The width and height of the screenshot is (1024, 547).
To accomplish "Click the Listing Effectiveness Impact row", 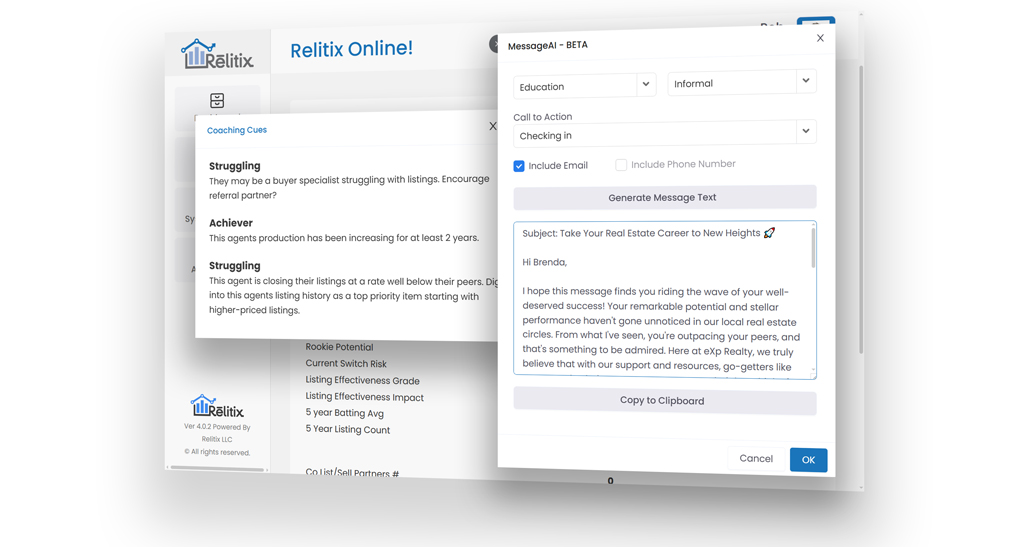I will [x=364, y=397].
